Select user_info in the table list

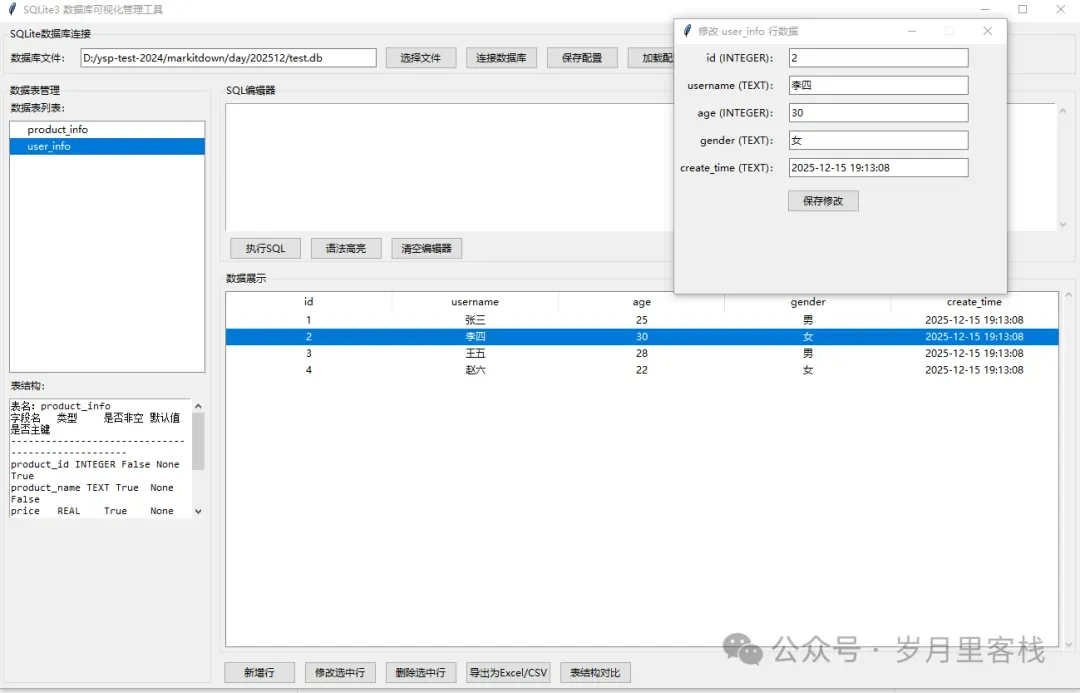click(x=107, y=146)
